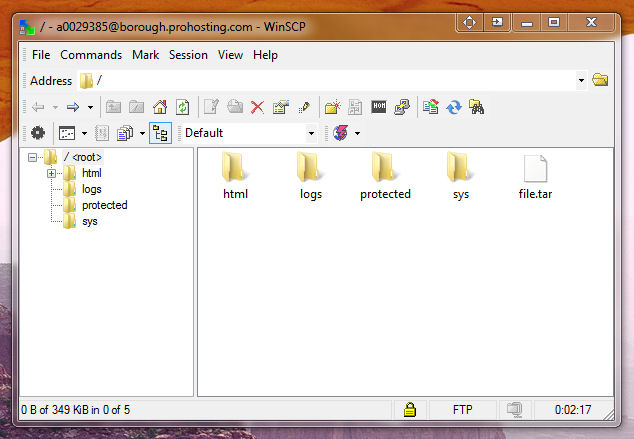Expand the Address path dropdown
The image size is (634, 439).
coord(581,80)
